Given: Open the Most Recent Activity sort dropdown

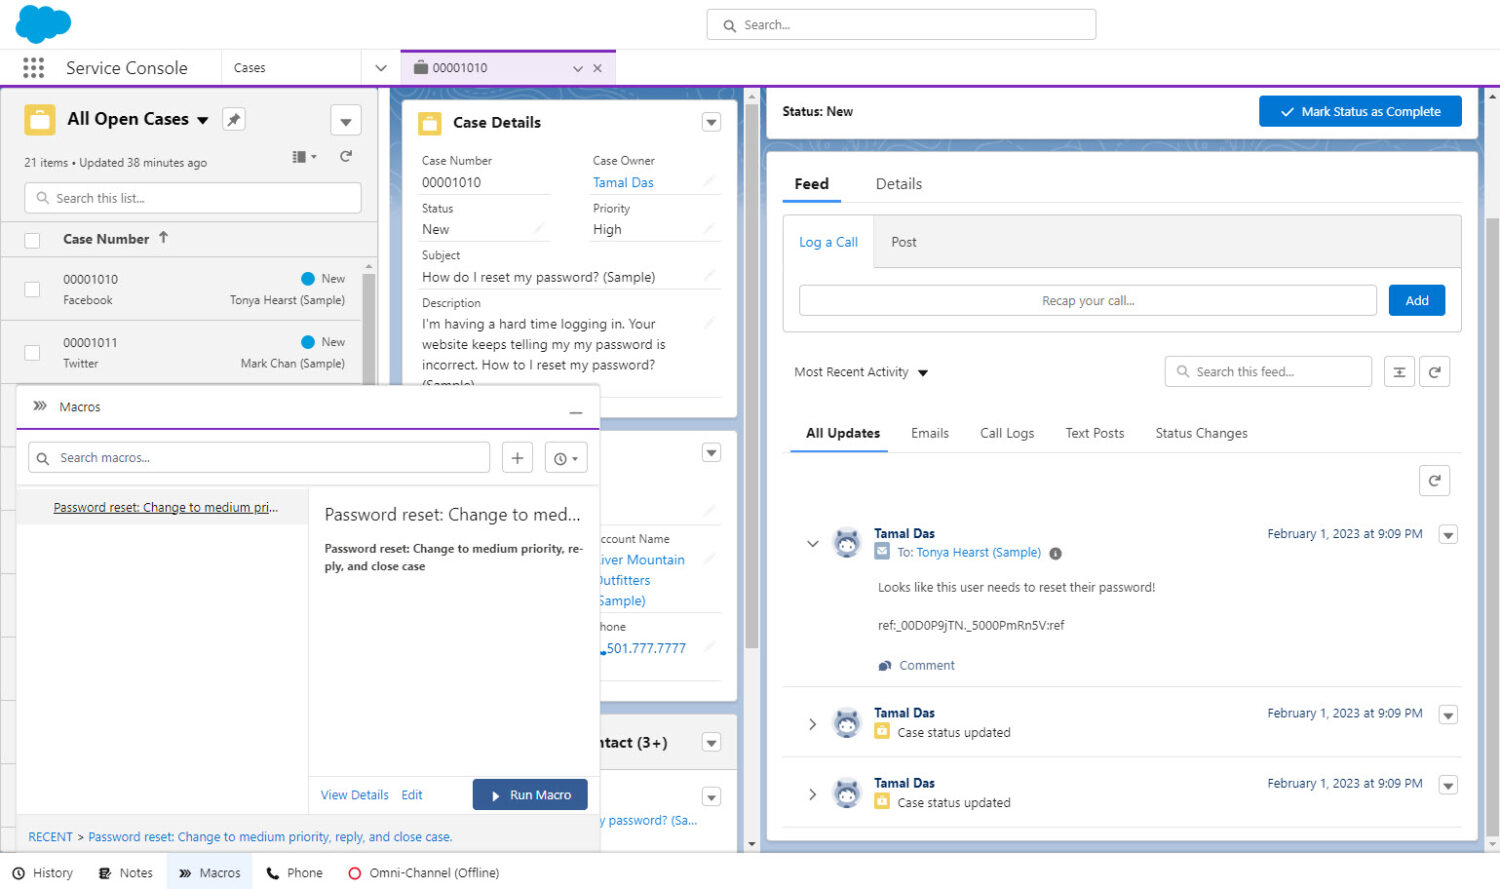Looking at the screenshot, I should (x=923, y=373).
